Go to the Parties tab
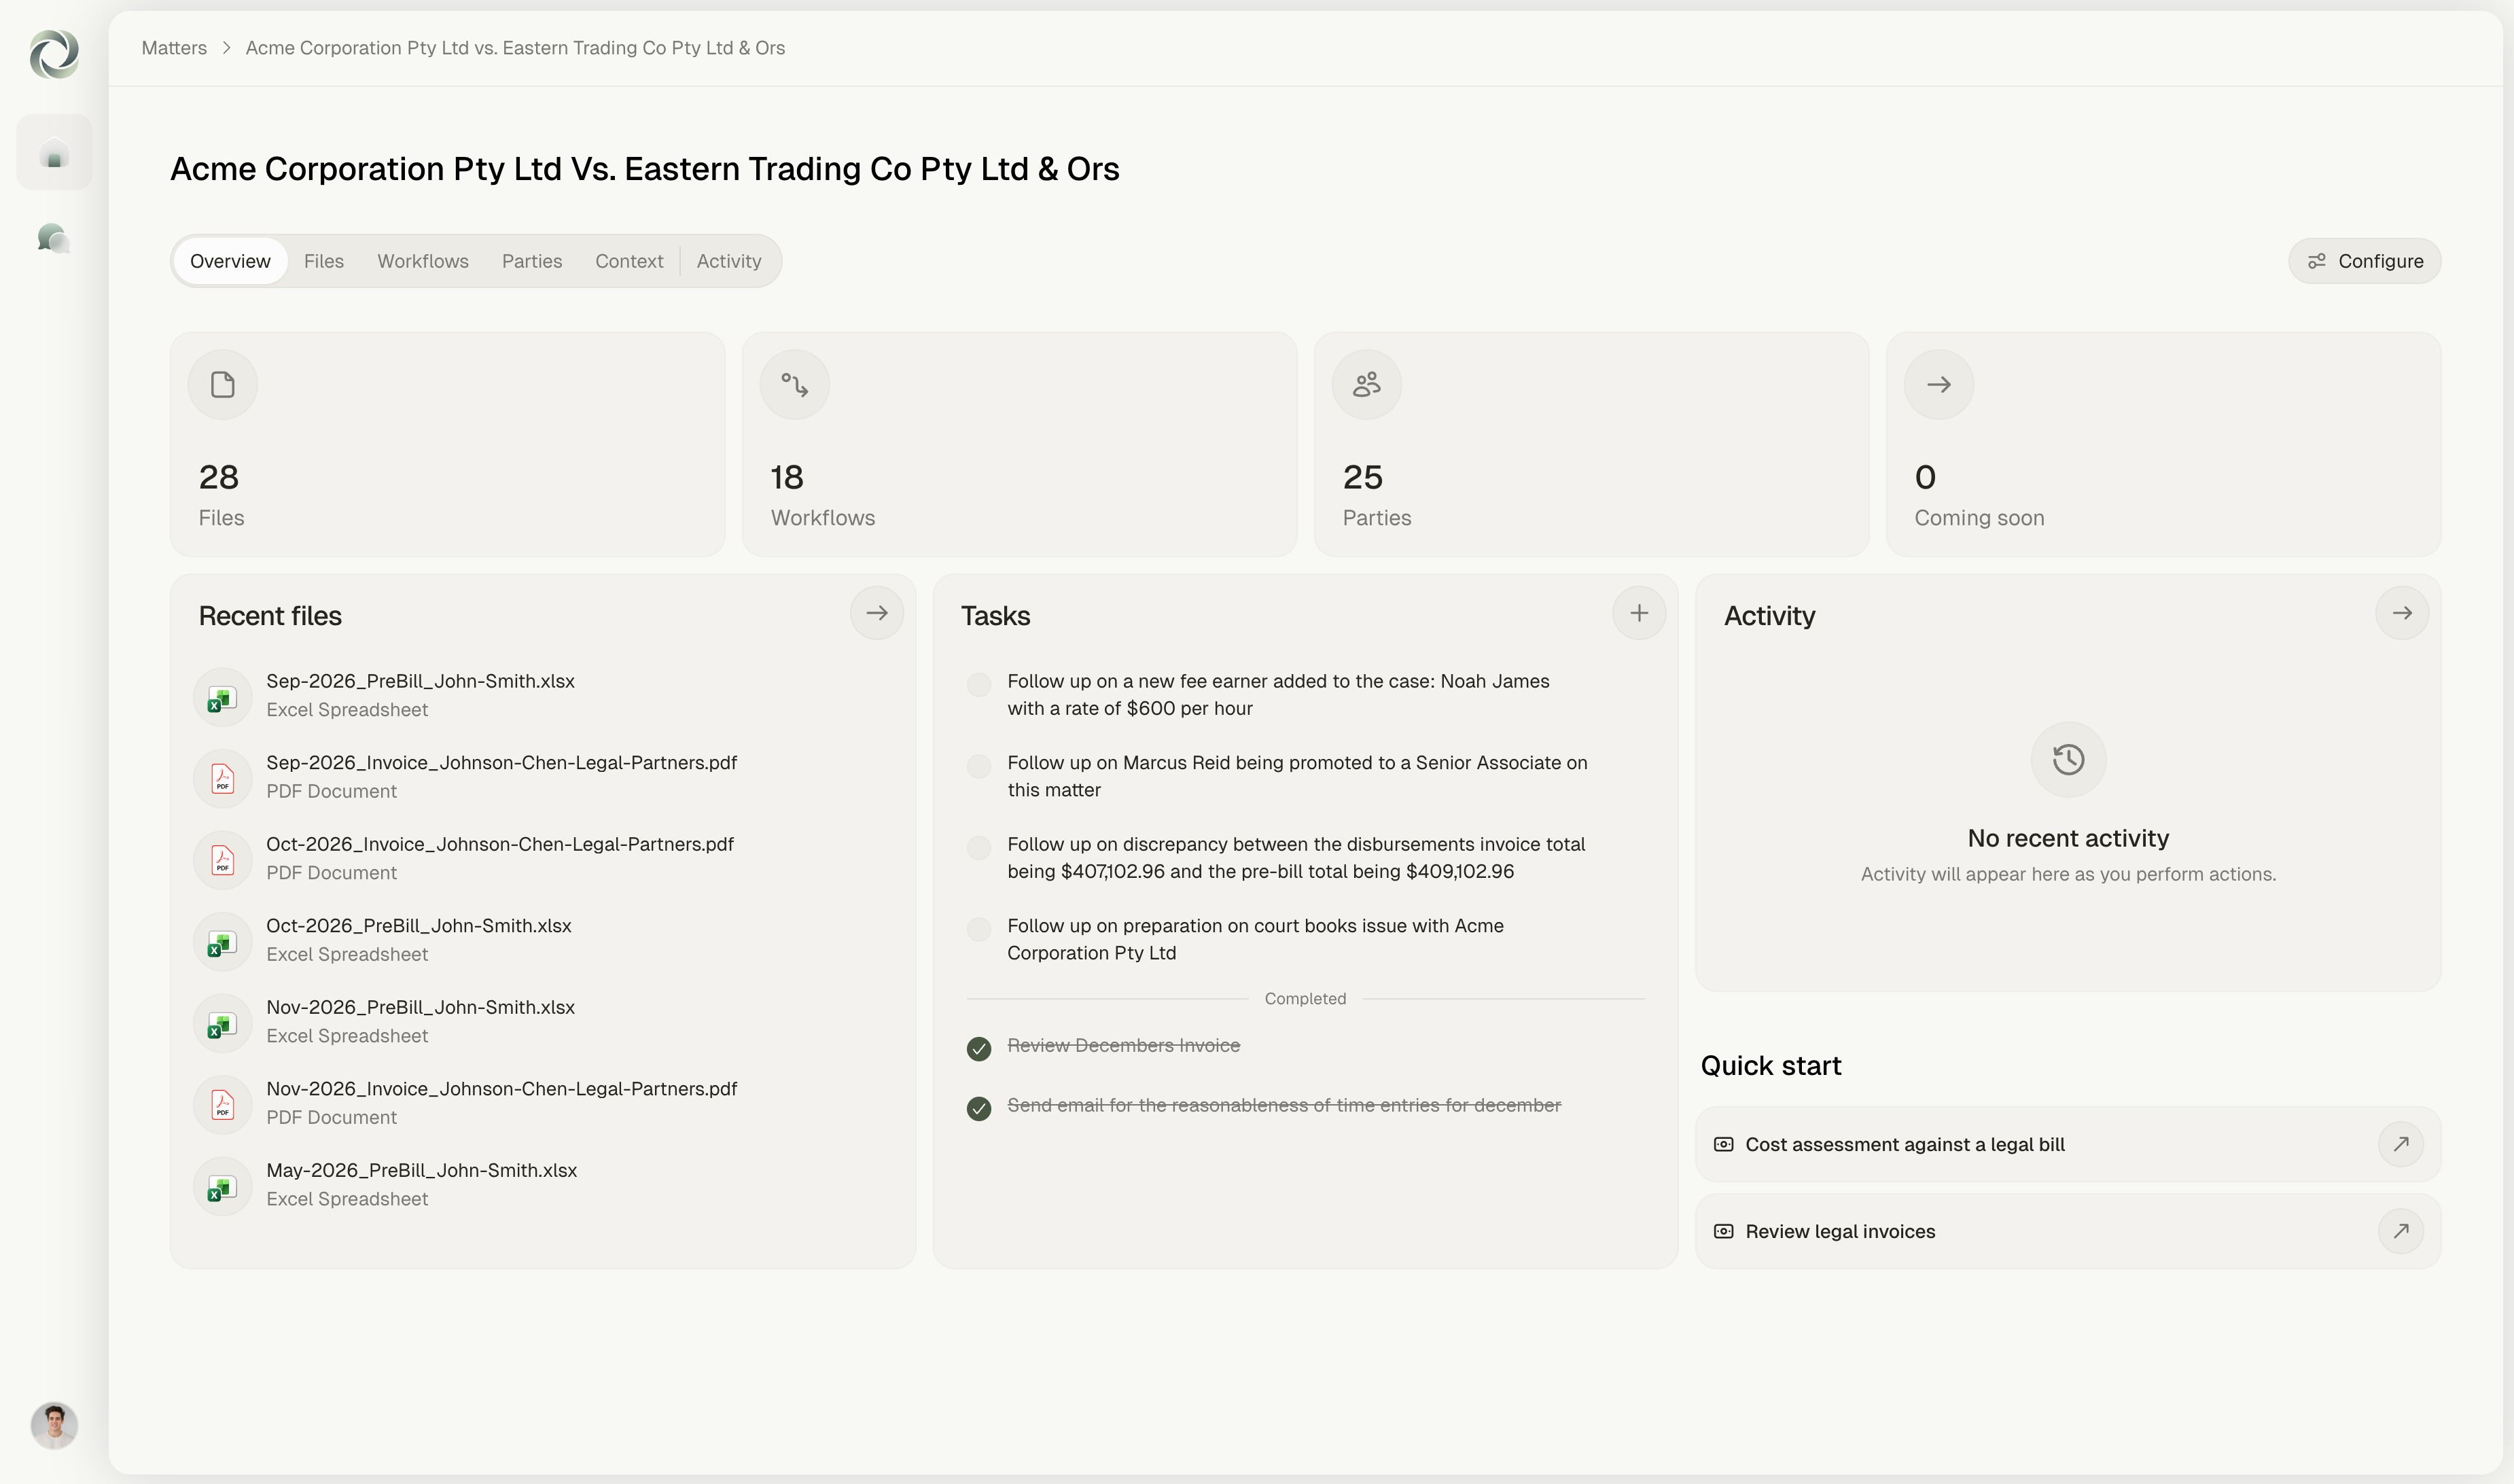Image resolution: width=2514 pixels, height=1484 pixels. click(531, 261)
